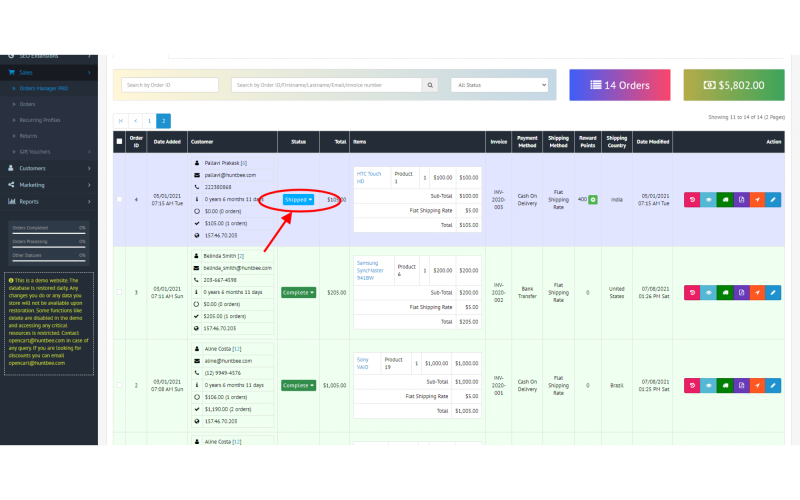Click email pallavi@huntbee.com
The image size is (800, 500).
pyautogui.click(x=230, y=175)
